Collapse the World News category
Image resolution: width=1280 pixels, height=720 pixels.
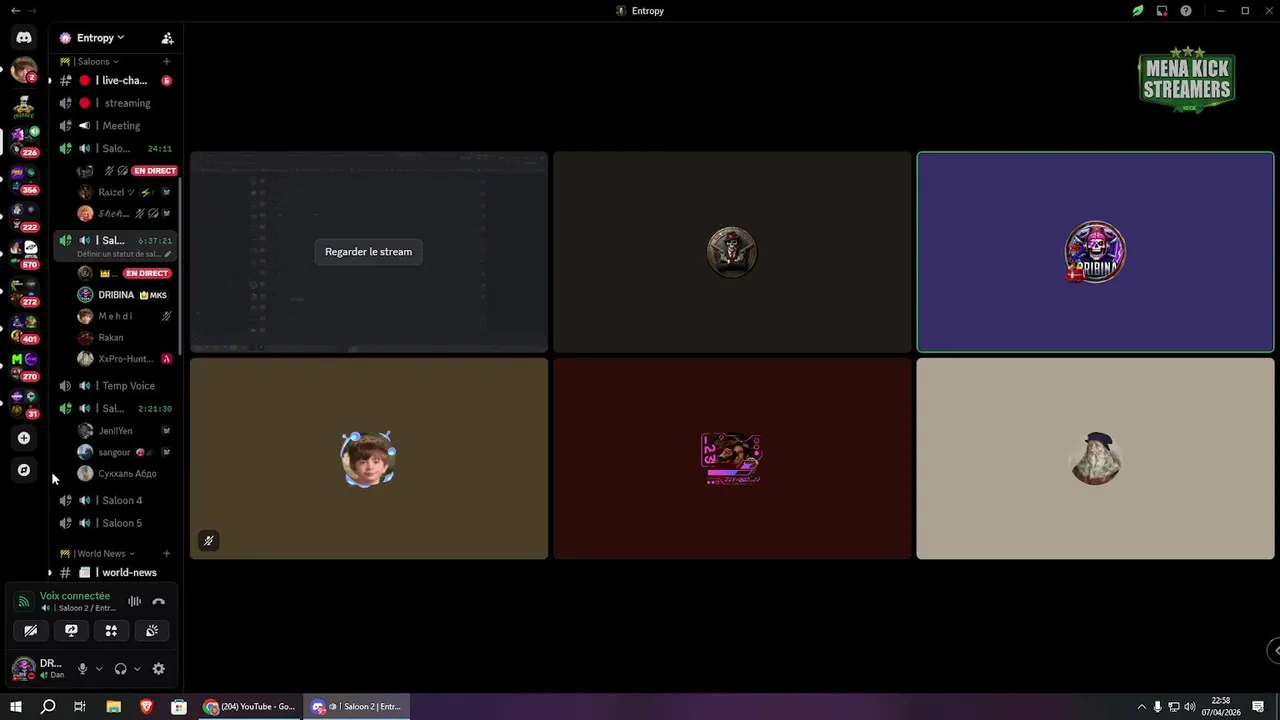click(97, 553)
